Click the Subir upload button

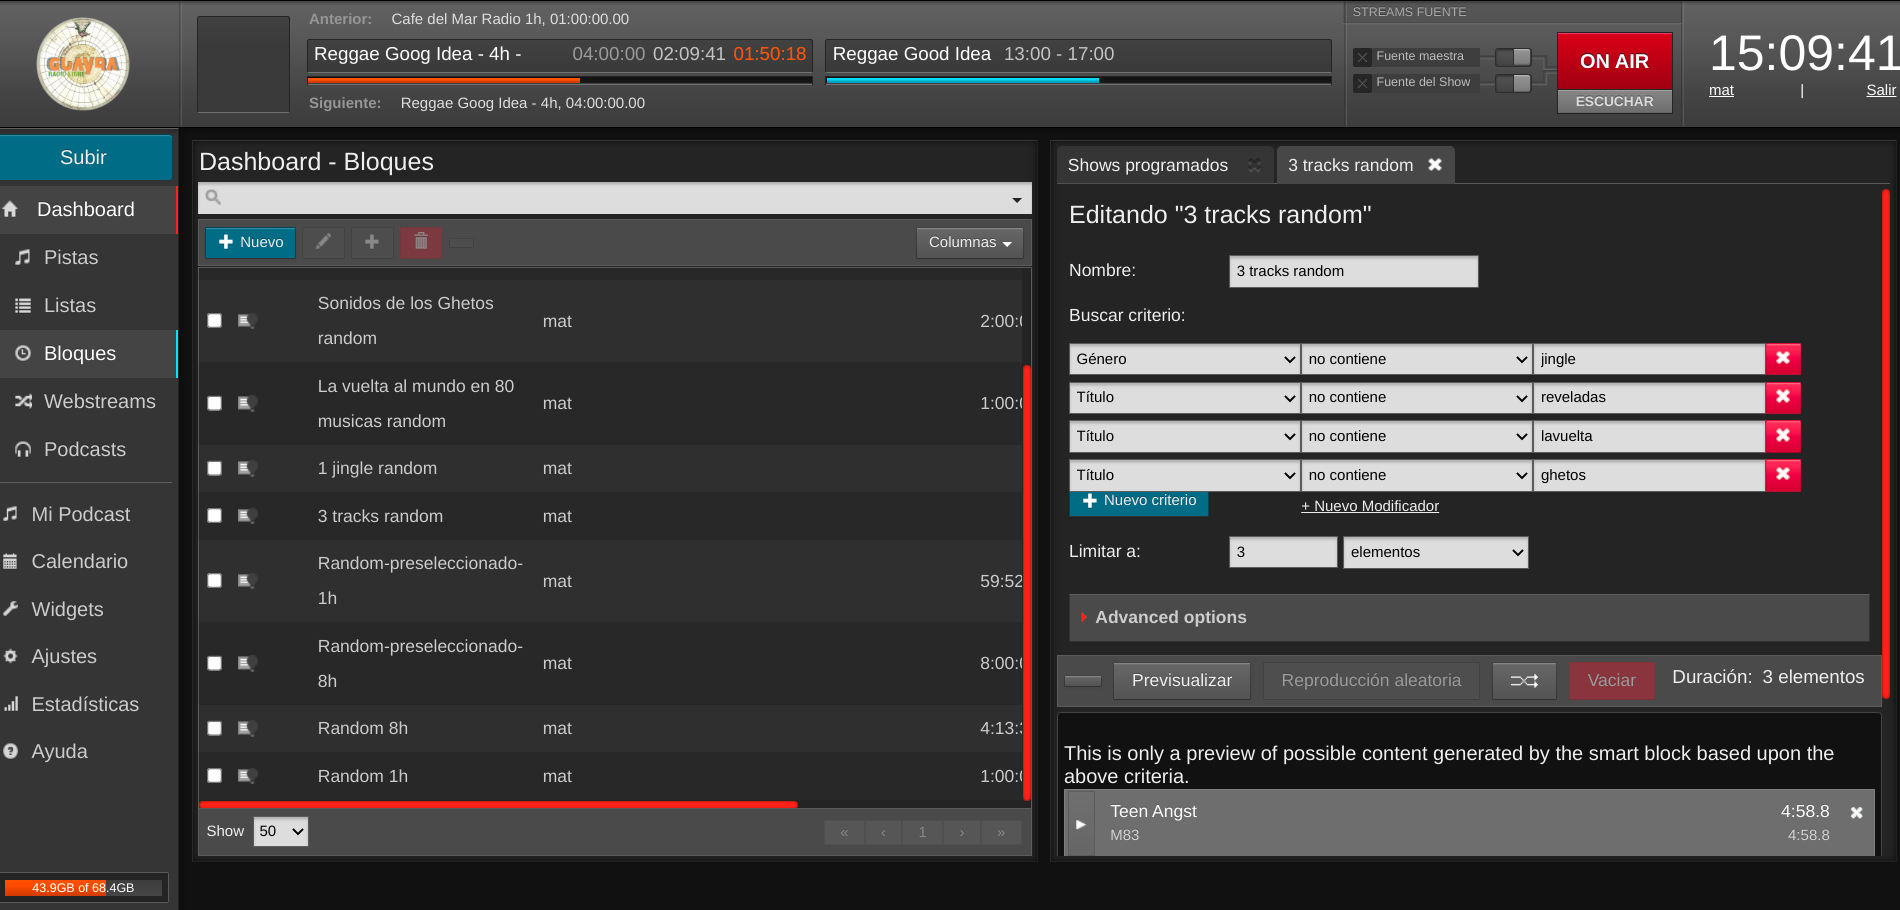84,158
